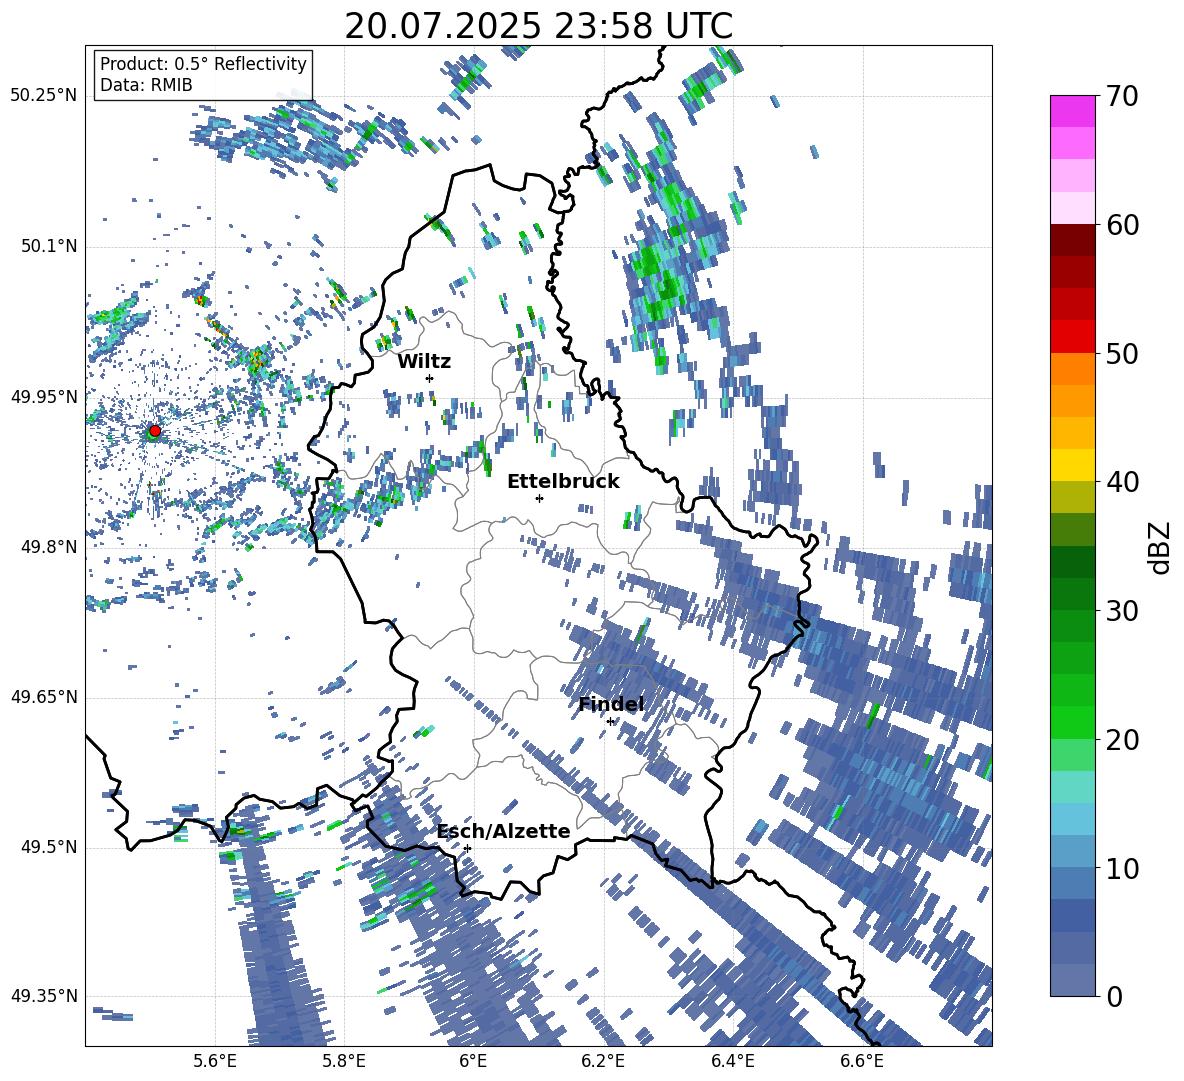Click the 60 colorbar tick label
This screenshot has height=1081, width=1184.
tap(1122, 225)
